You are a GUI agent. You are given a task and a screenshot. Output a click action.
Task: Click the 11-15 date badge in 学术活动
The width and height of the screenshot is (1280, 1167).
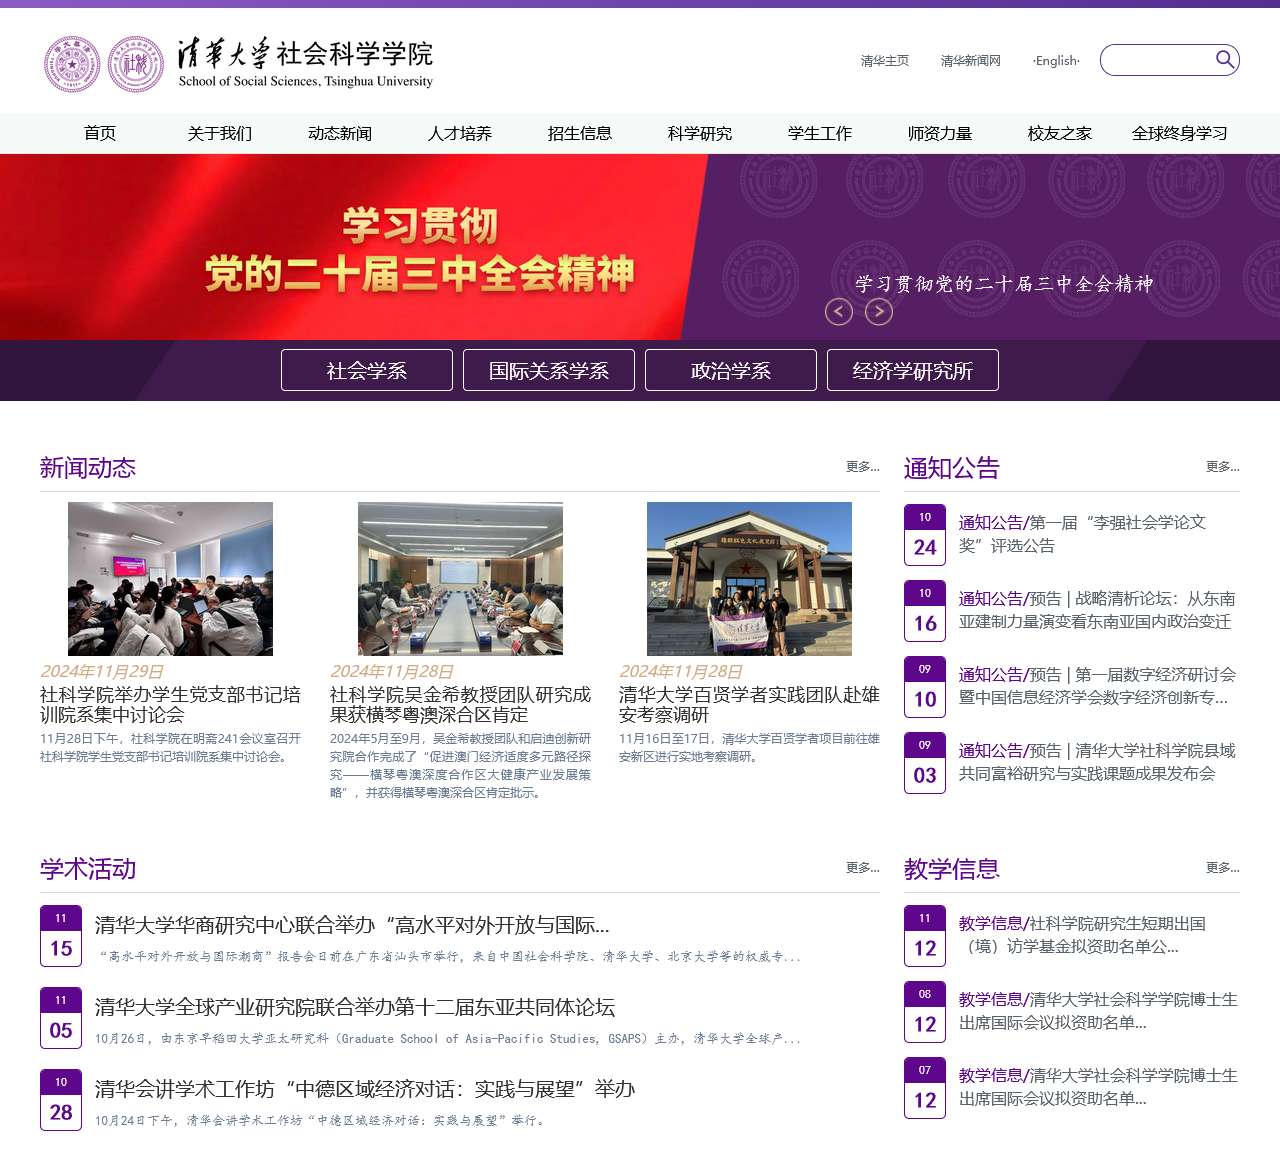coord(61,936)
